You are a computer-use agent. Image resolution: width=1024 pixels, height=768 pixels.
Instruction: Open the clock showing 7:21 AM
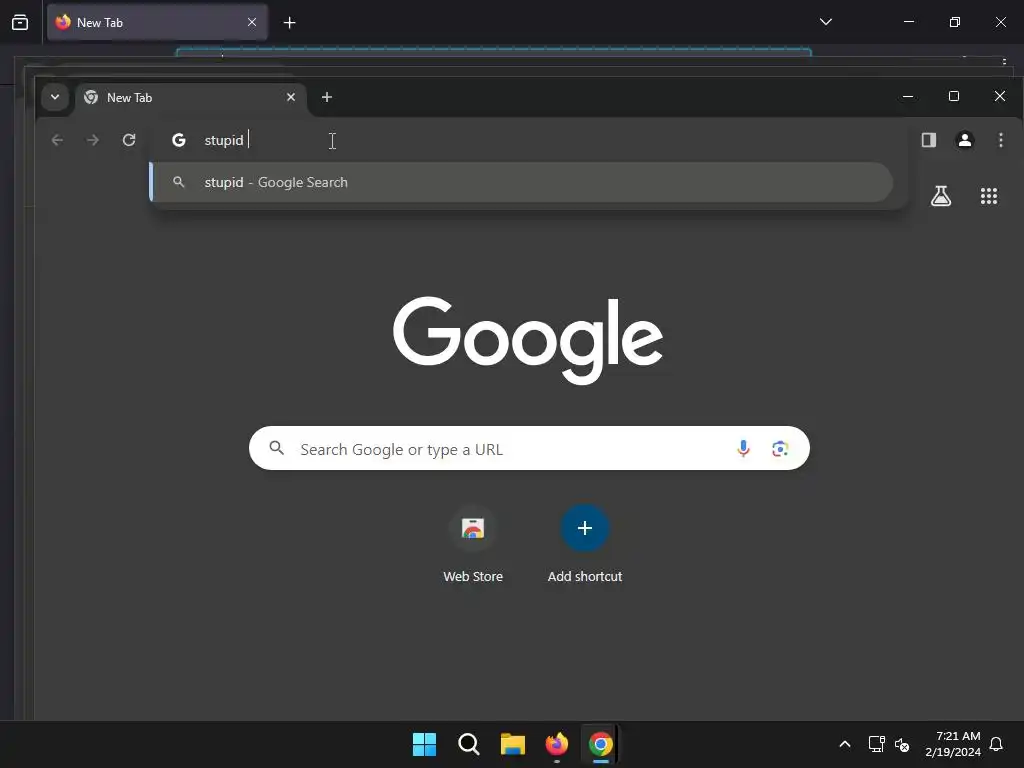(x=953, y=744)
